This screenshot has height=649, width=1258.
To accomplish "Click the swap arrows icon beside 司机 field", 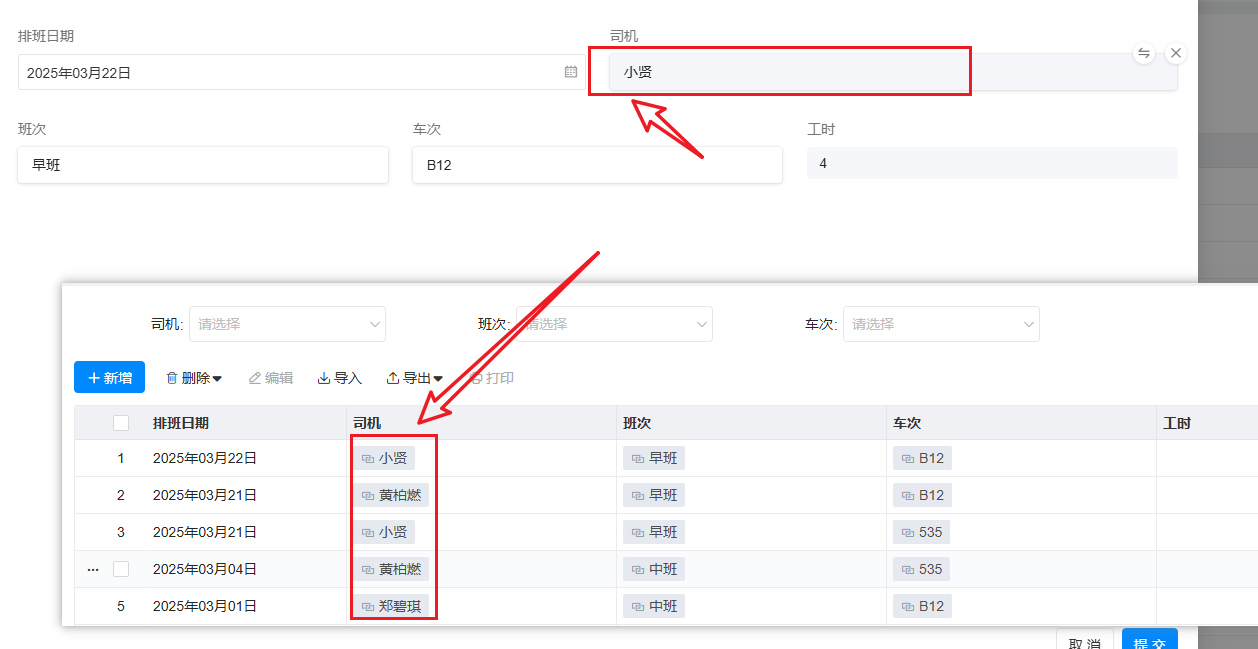I will (1144, 53).
